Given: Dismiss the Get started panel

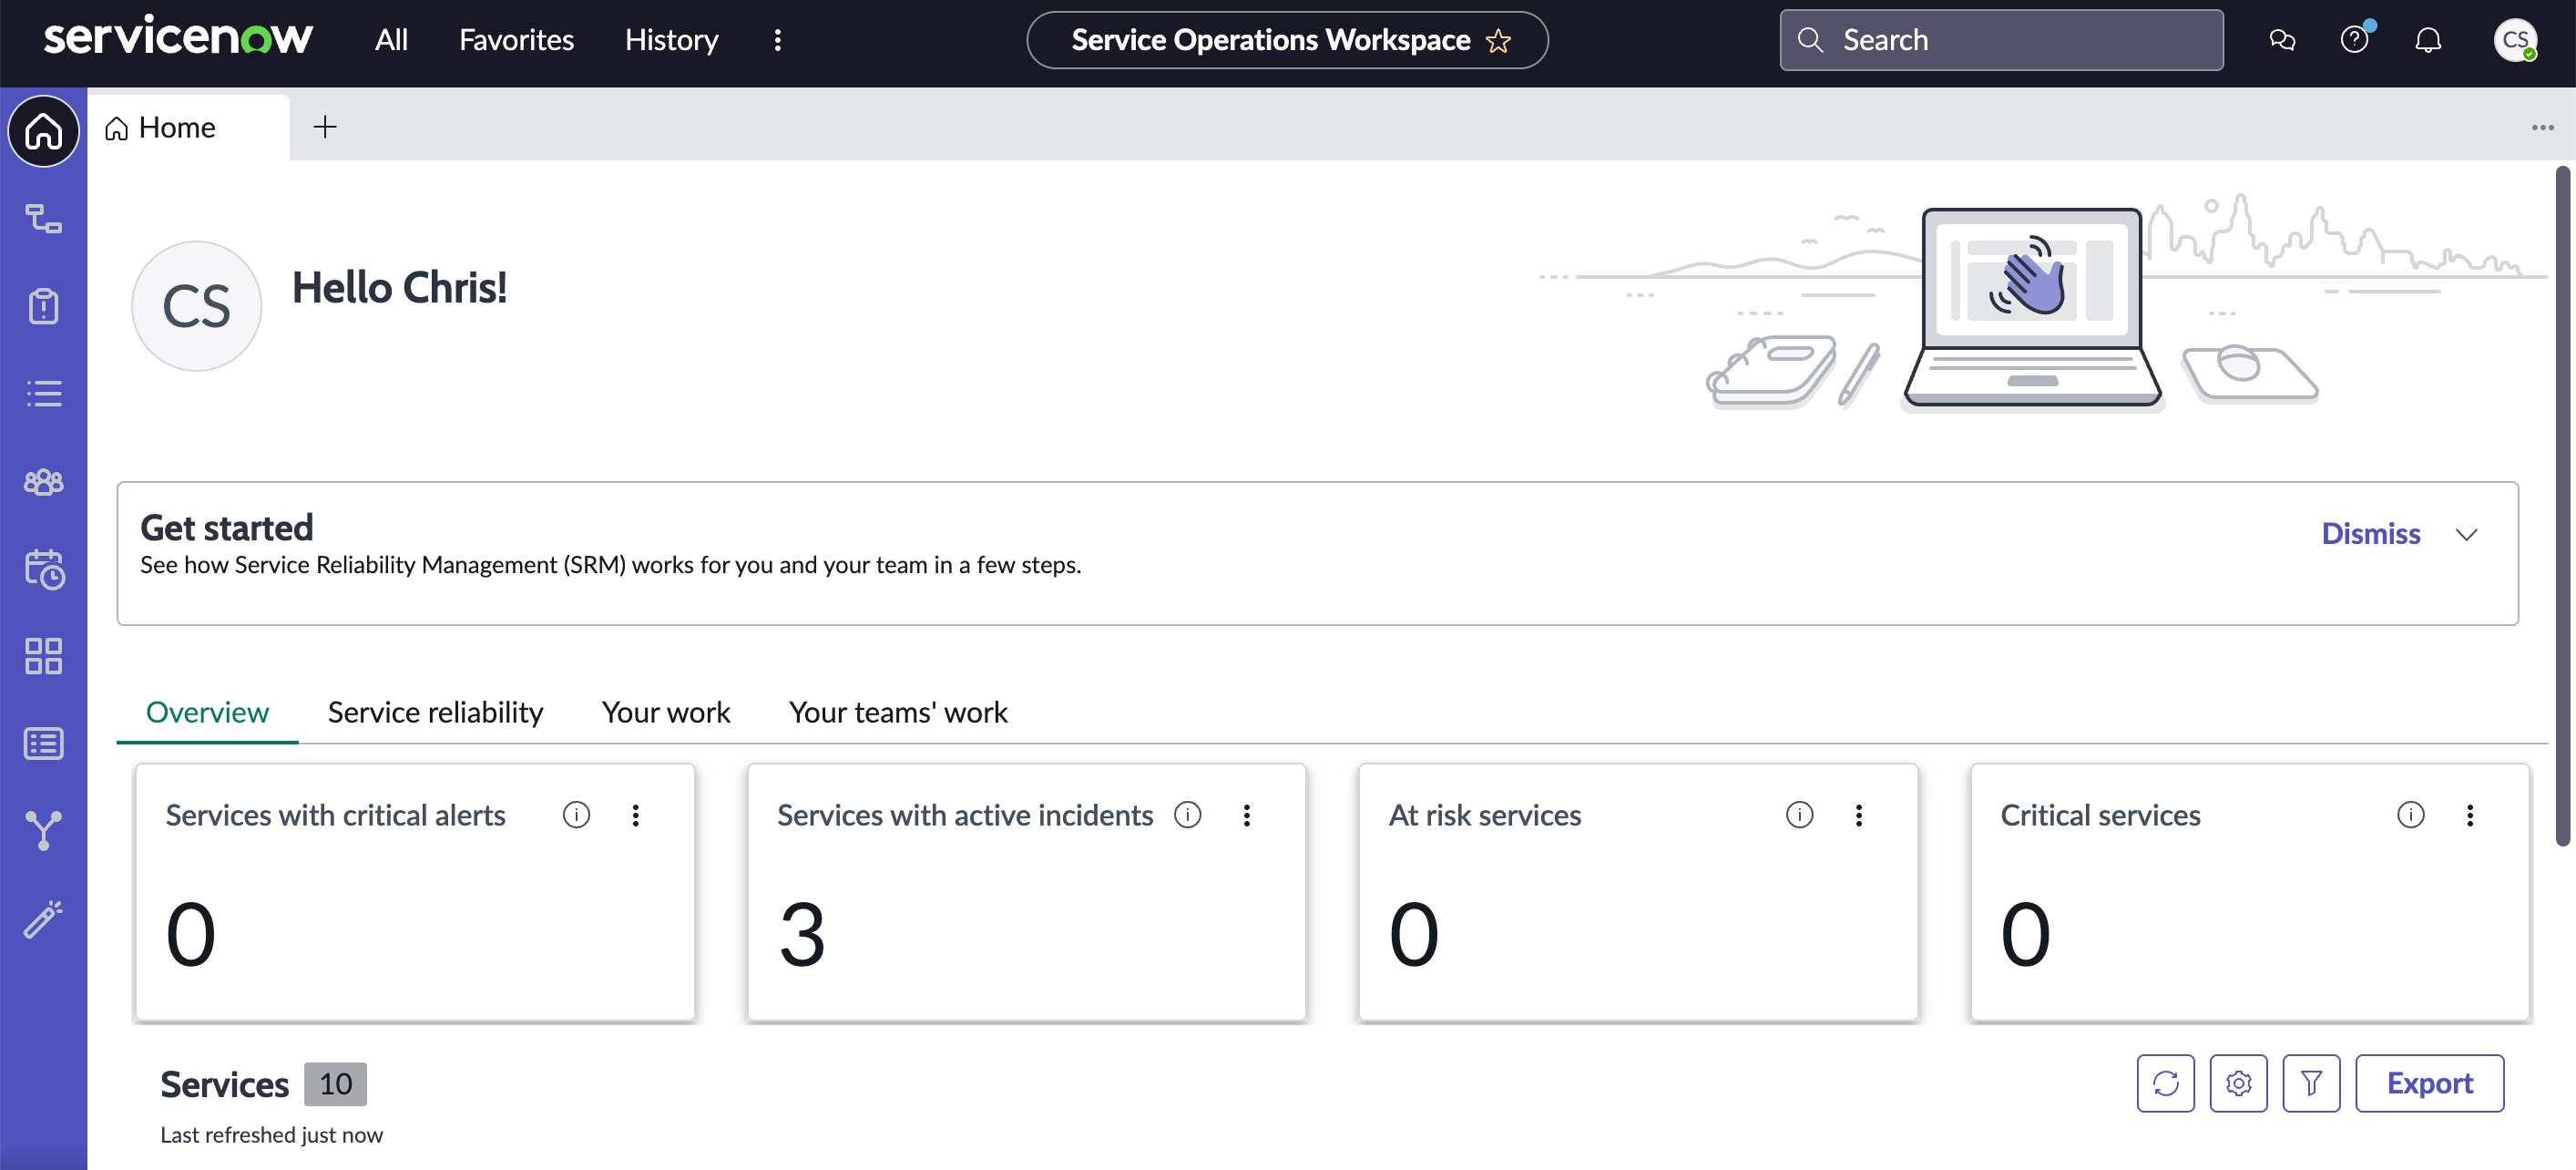Looking at the screenshot, I should tap(2370, 533).
